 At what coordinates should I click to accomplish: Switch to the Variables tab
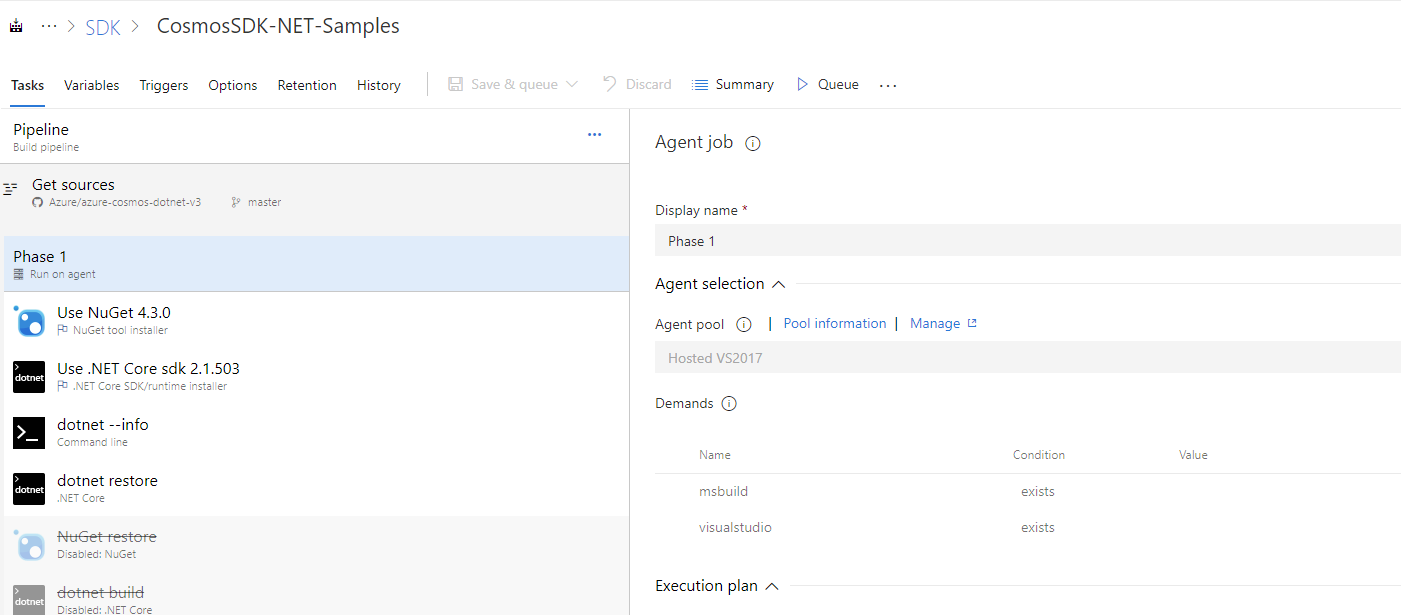tap(91, 85)
